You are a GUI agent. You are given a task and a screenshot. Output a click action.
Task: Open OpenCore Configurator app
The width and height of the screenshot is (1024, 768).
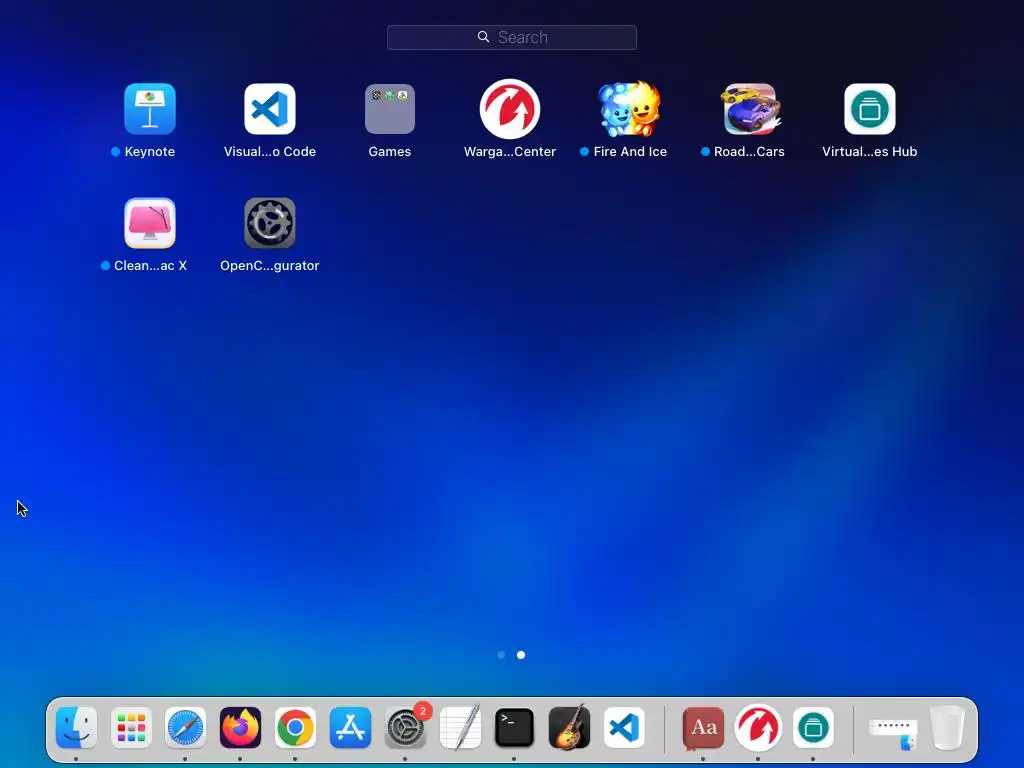270,223
